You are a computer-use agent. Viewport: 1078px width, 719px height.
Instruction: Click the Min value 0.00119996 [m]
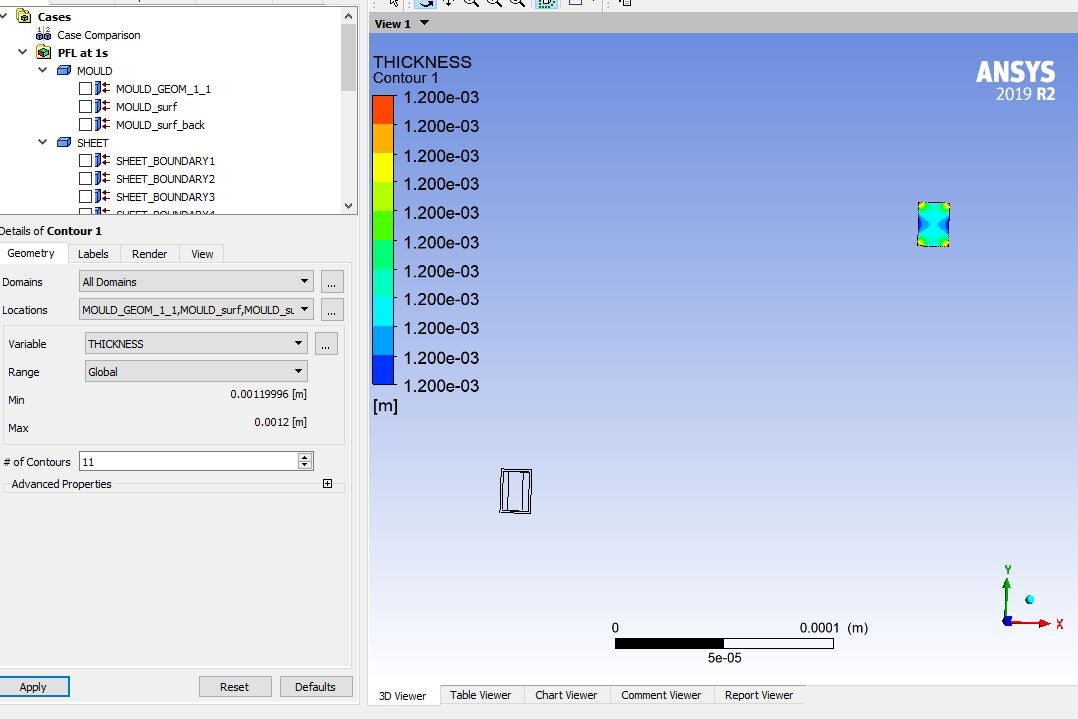(x=268, y=394)
